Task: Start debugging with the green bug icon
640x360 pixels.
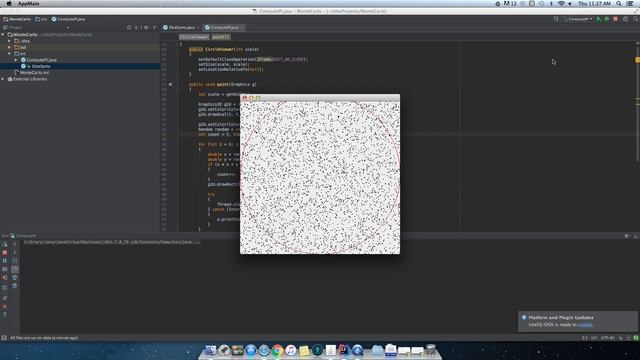Action: (607, 19)
